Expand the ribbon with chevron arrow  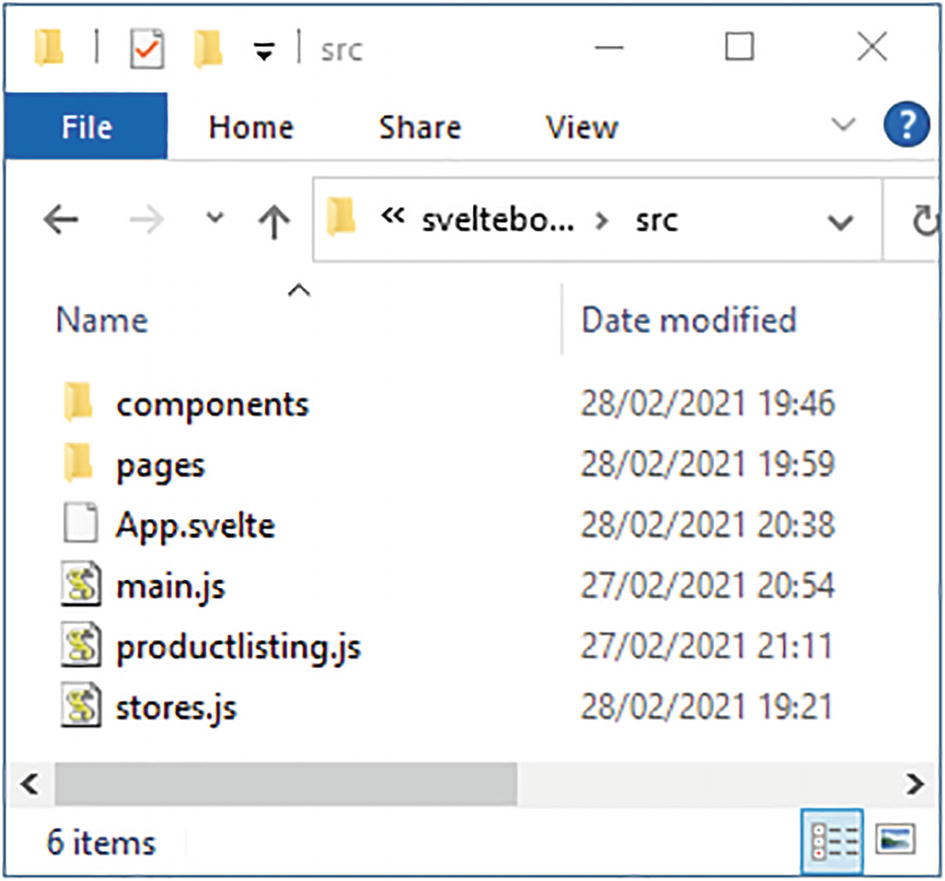coord(844,126)
